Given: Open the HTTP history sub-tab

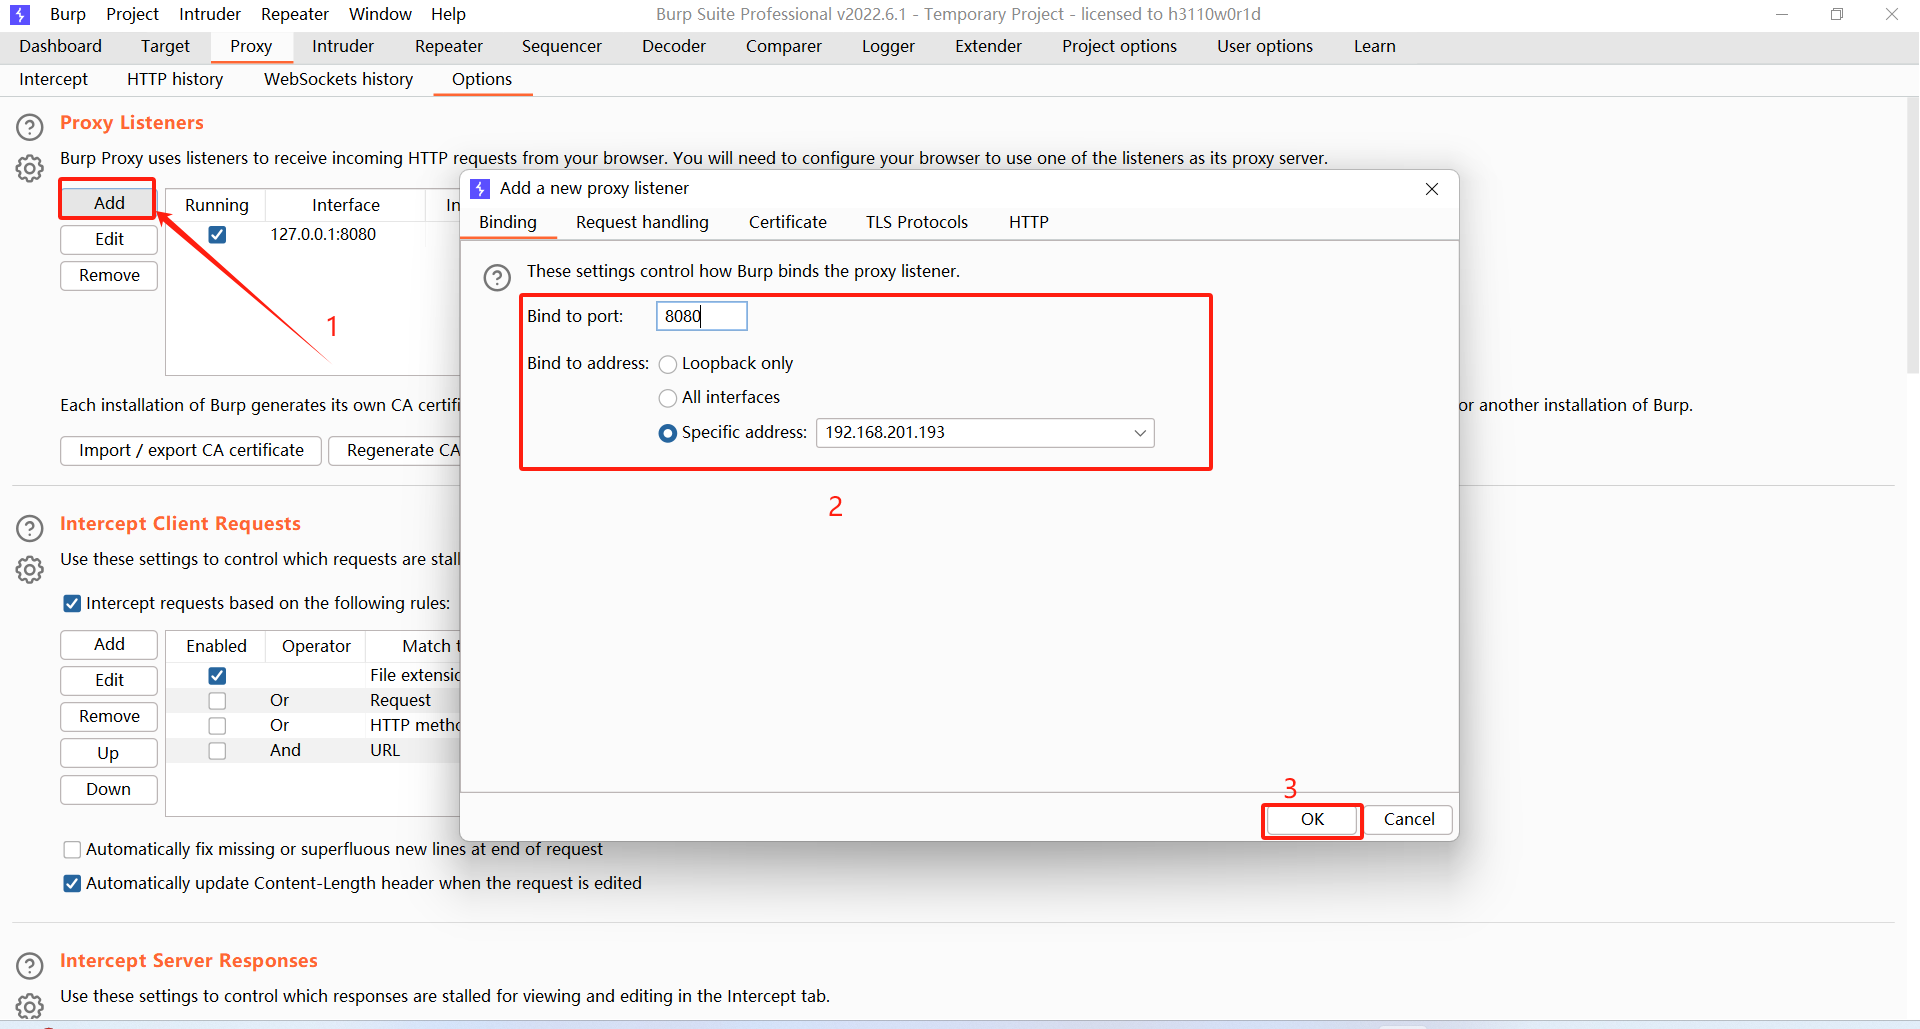Looking at the screenshot, I should click(x=175, y=79).
